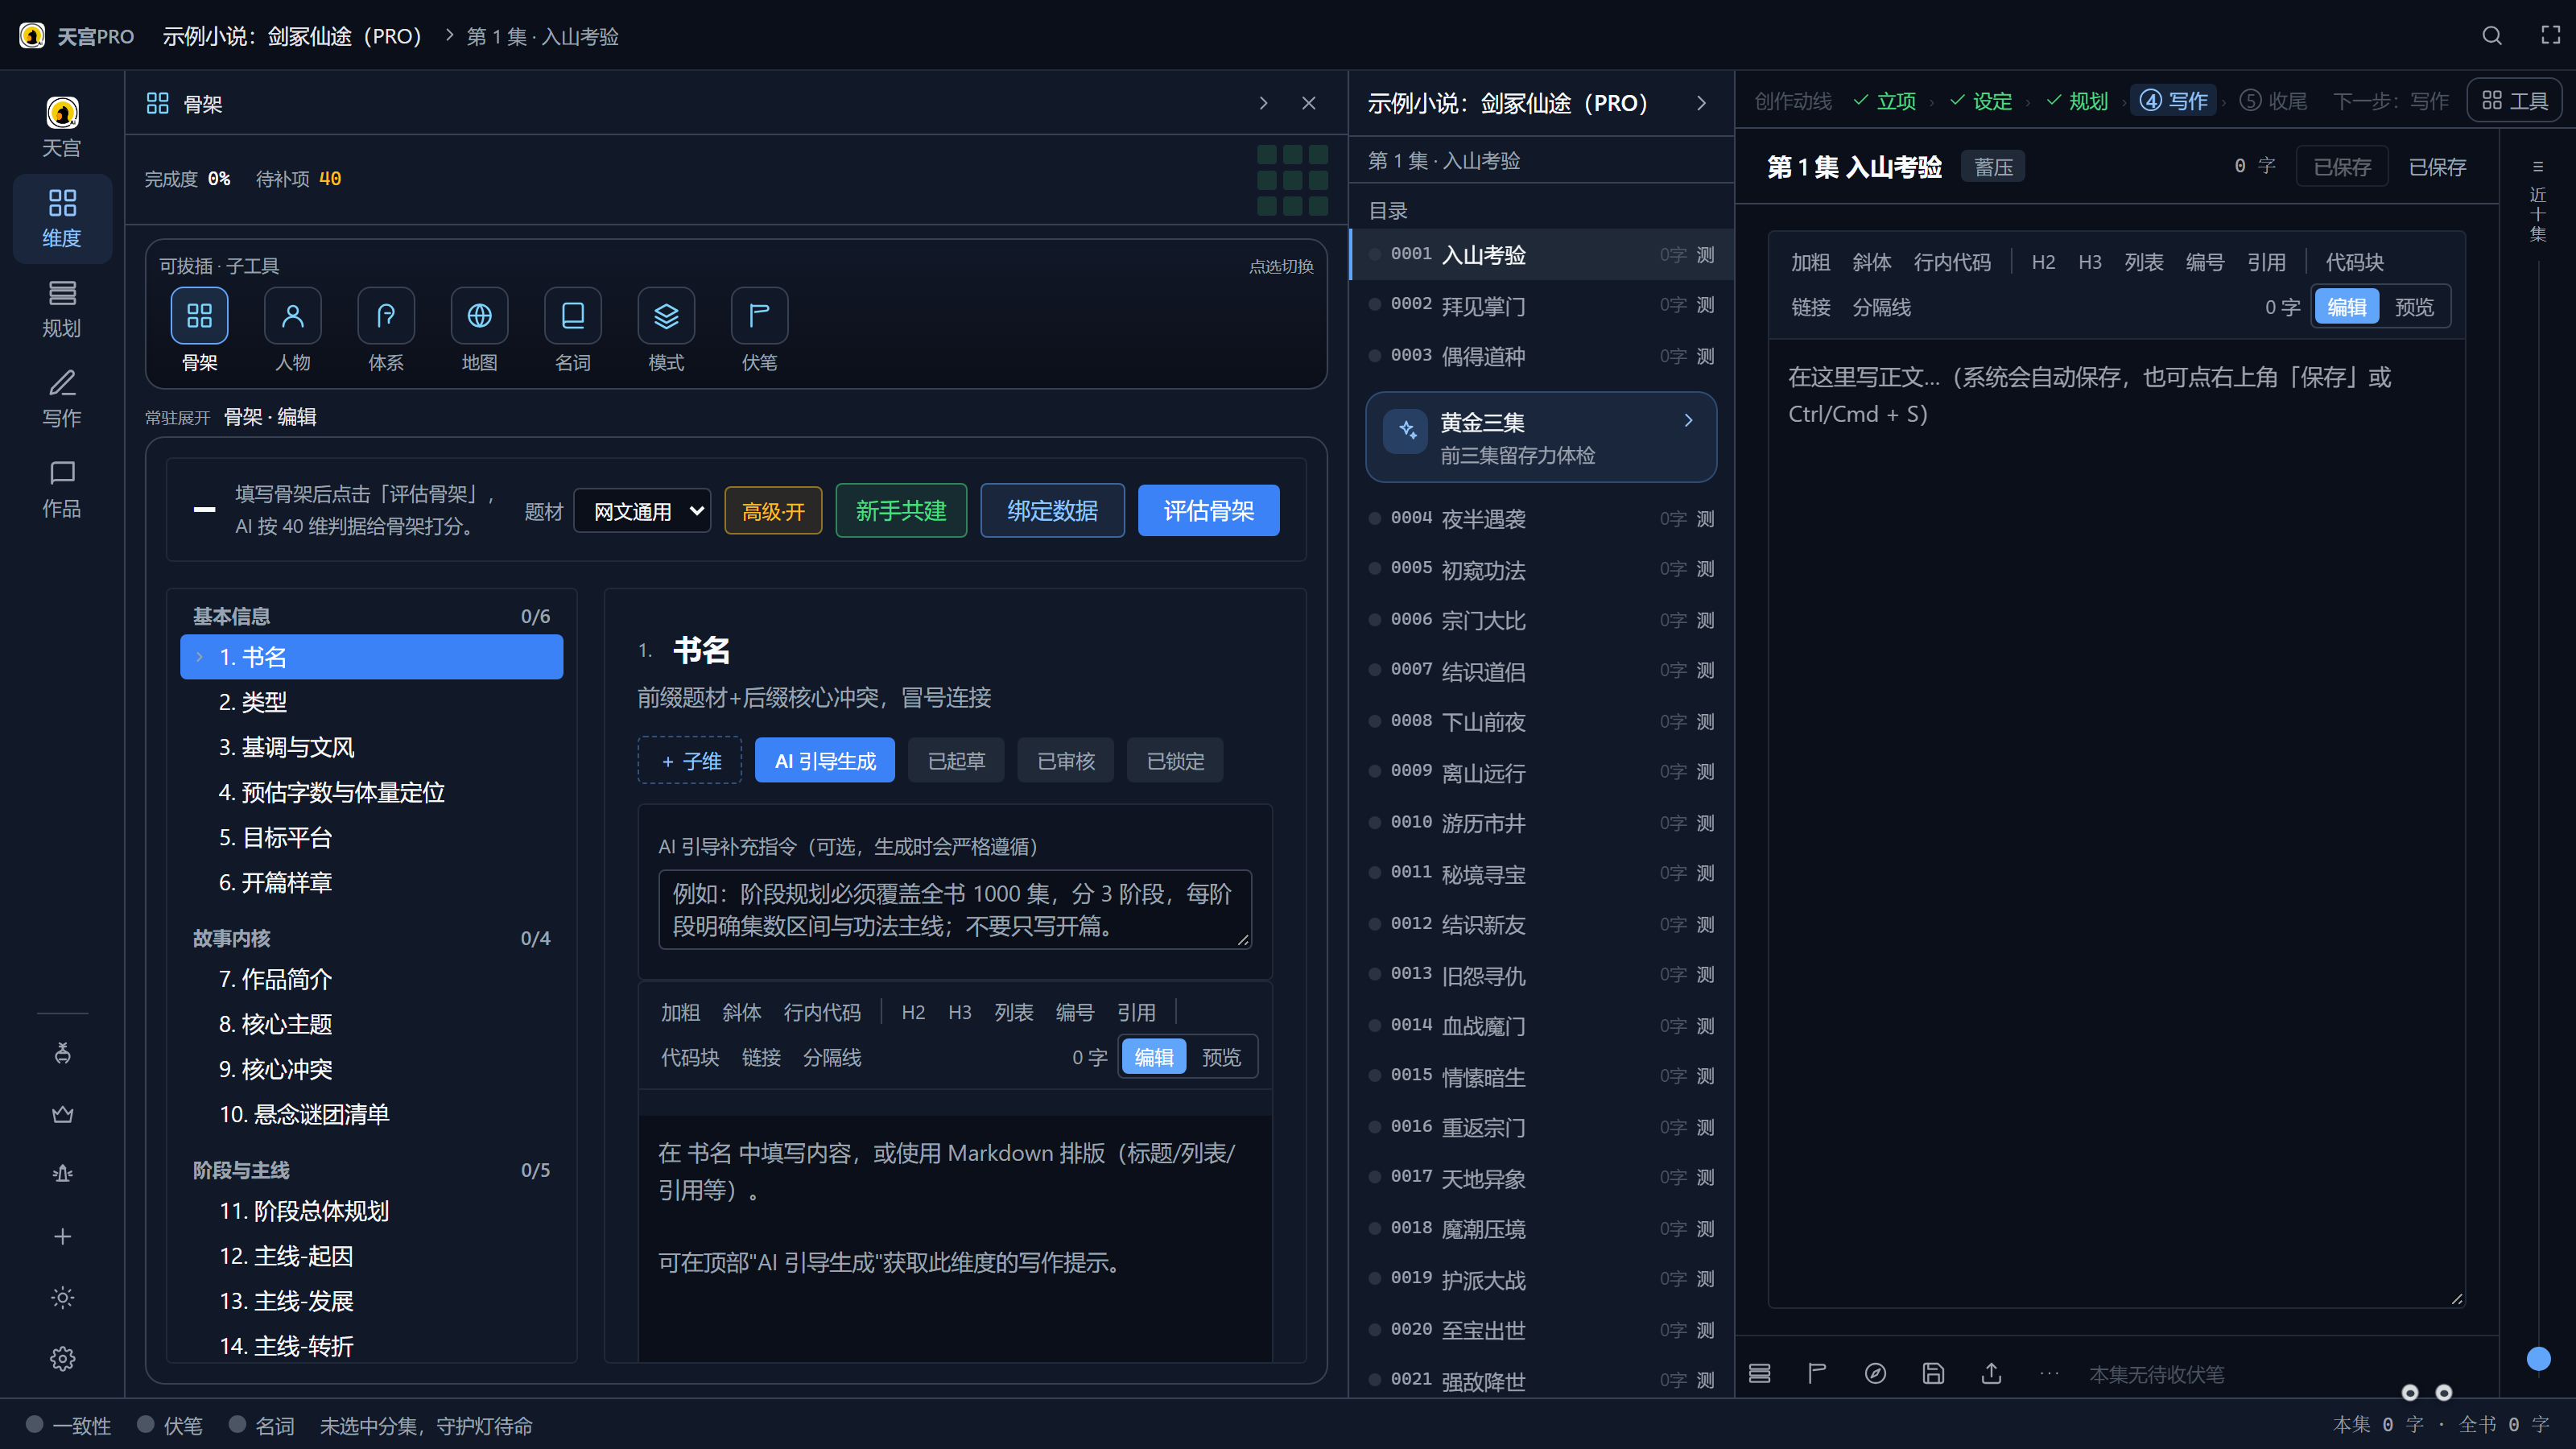The image size is (2576, 1449).
Task: Switch to 维度 sidebar section
Action: coord(62,218)
